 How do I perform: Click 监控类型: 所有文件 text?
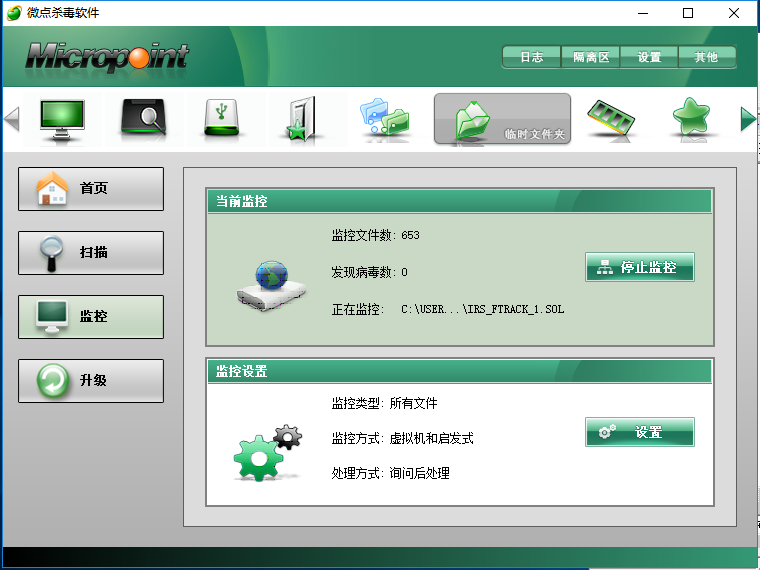(x=384, y=403)
